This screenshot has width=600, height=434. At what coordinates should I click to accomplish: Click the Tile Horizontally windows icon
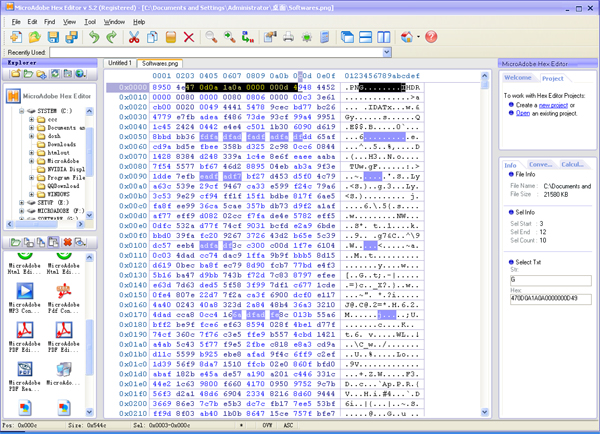[366, 37]
